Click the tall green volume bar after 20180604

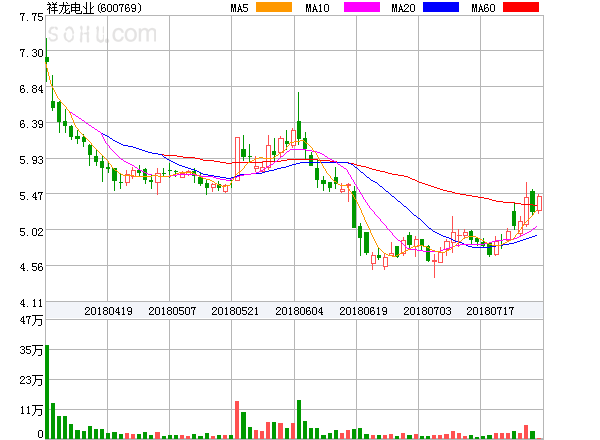(x=299, y=419)
